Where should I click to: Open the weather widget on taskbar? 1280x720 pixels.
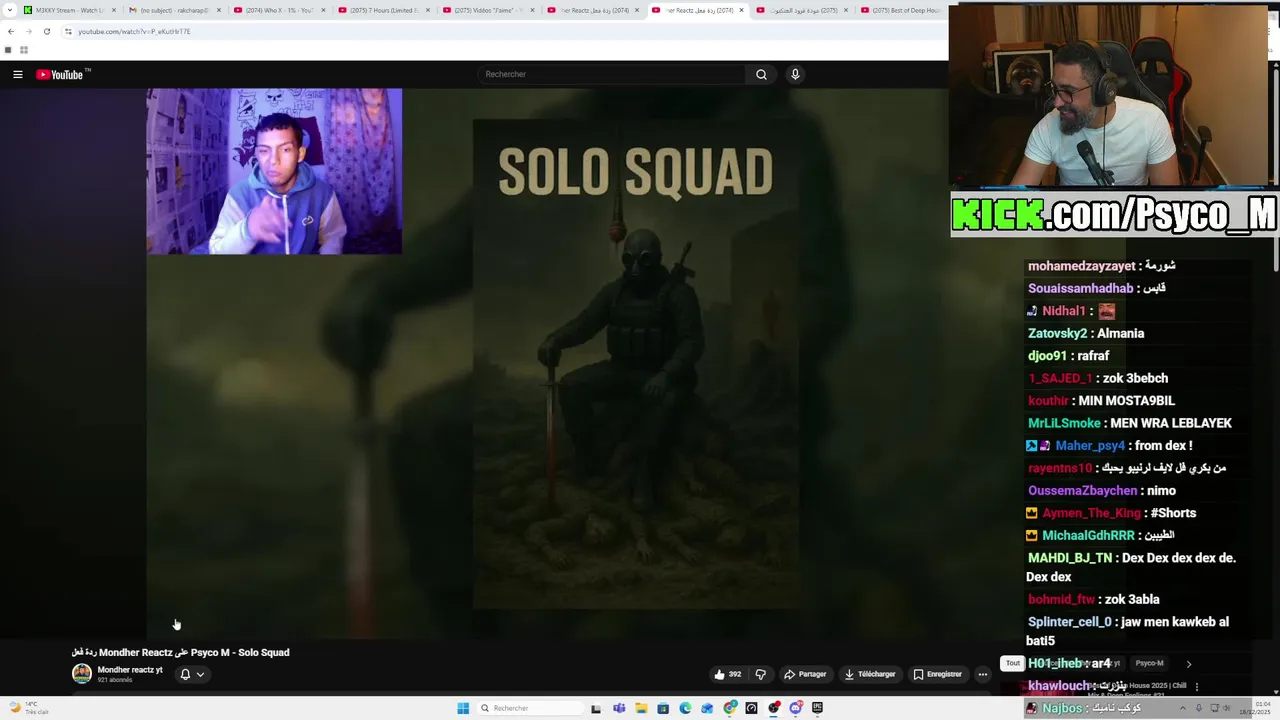[x=30, y=708]
